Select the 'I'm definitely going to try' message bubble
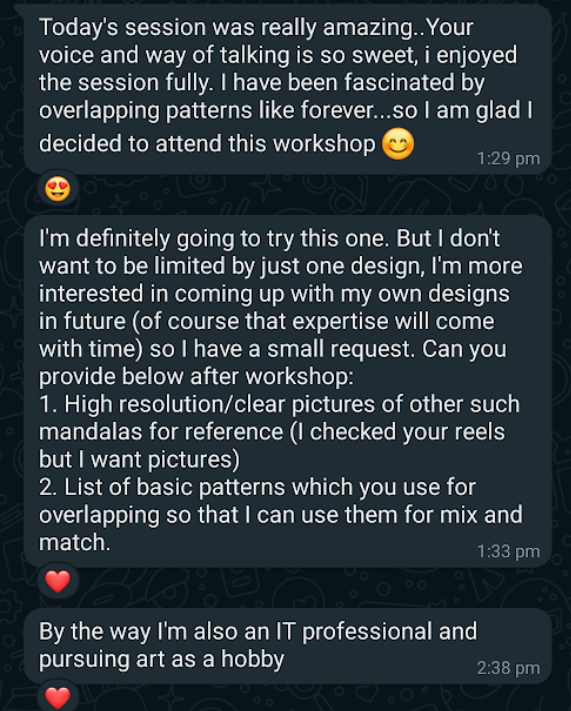The image size is (571, 711). pyautogui.click(x=288, y=391)
